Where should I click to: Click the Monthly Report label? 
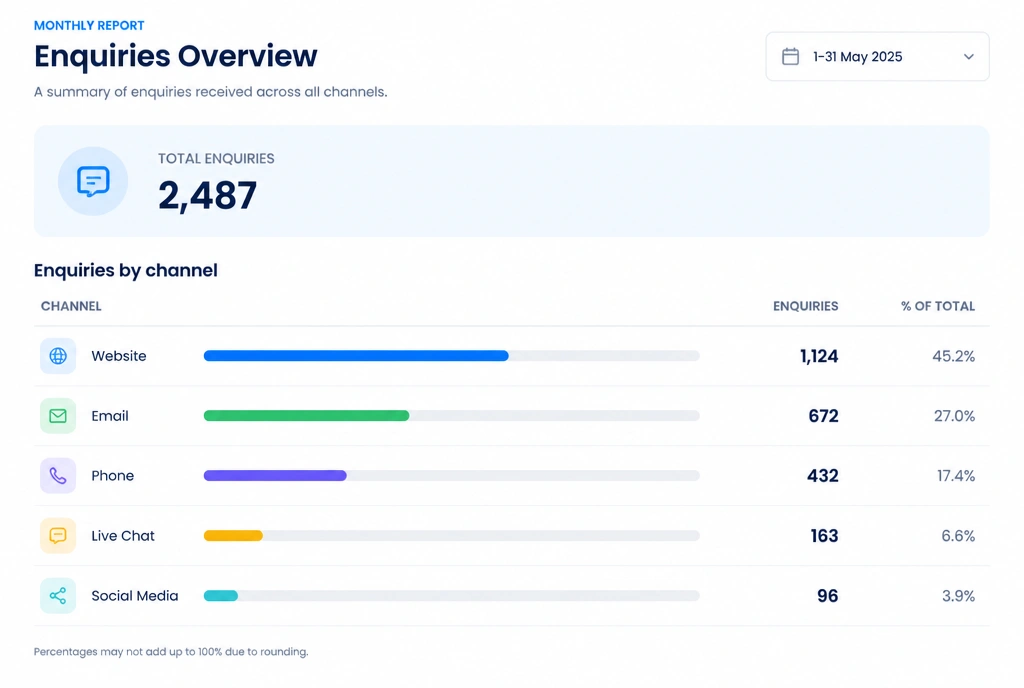89,25
